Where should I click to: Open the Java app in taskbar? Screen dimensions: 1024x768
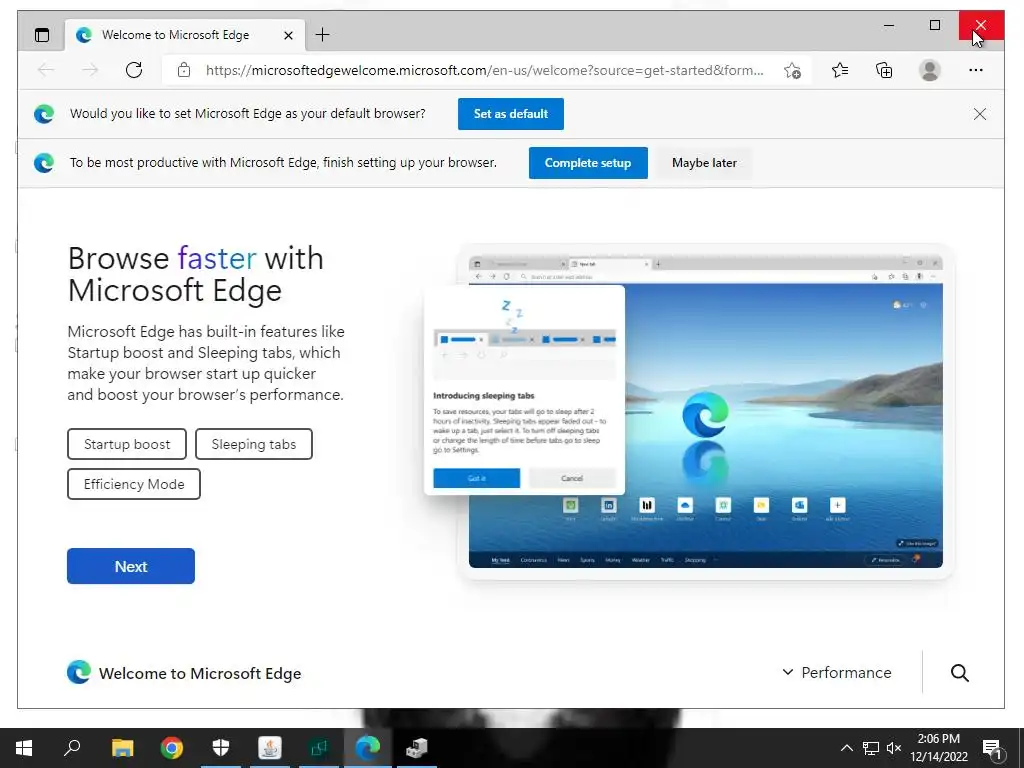pos(270,748)
